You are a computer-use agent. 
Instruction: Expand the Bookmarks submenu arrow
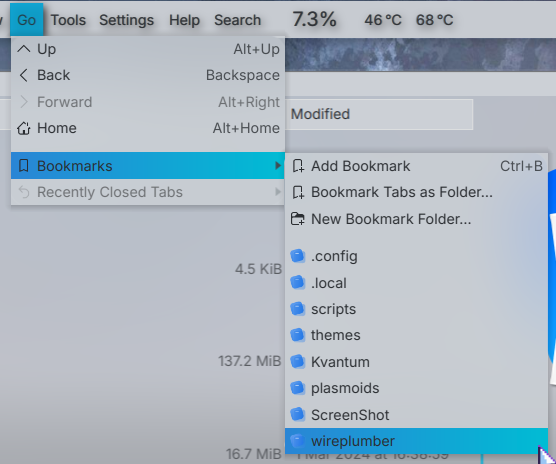(278, 166)
